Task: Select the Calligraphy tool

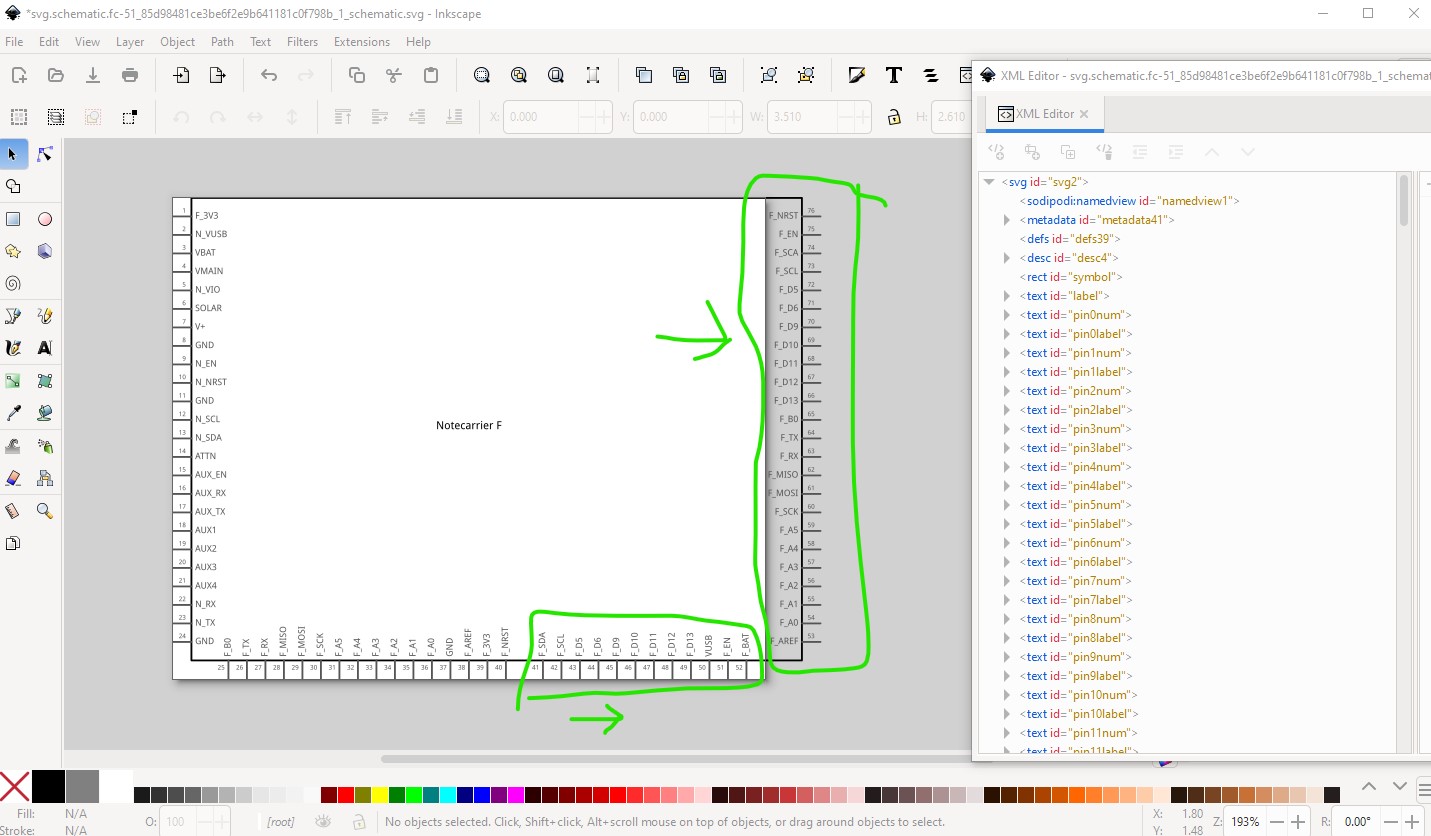Action: [13, 348]
